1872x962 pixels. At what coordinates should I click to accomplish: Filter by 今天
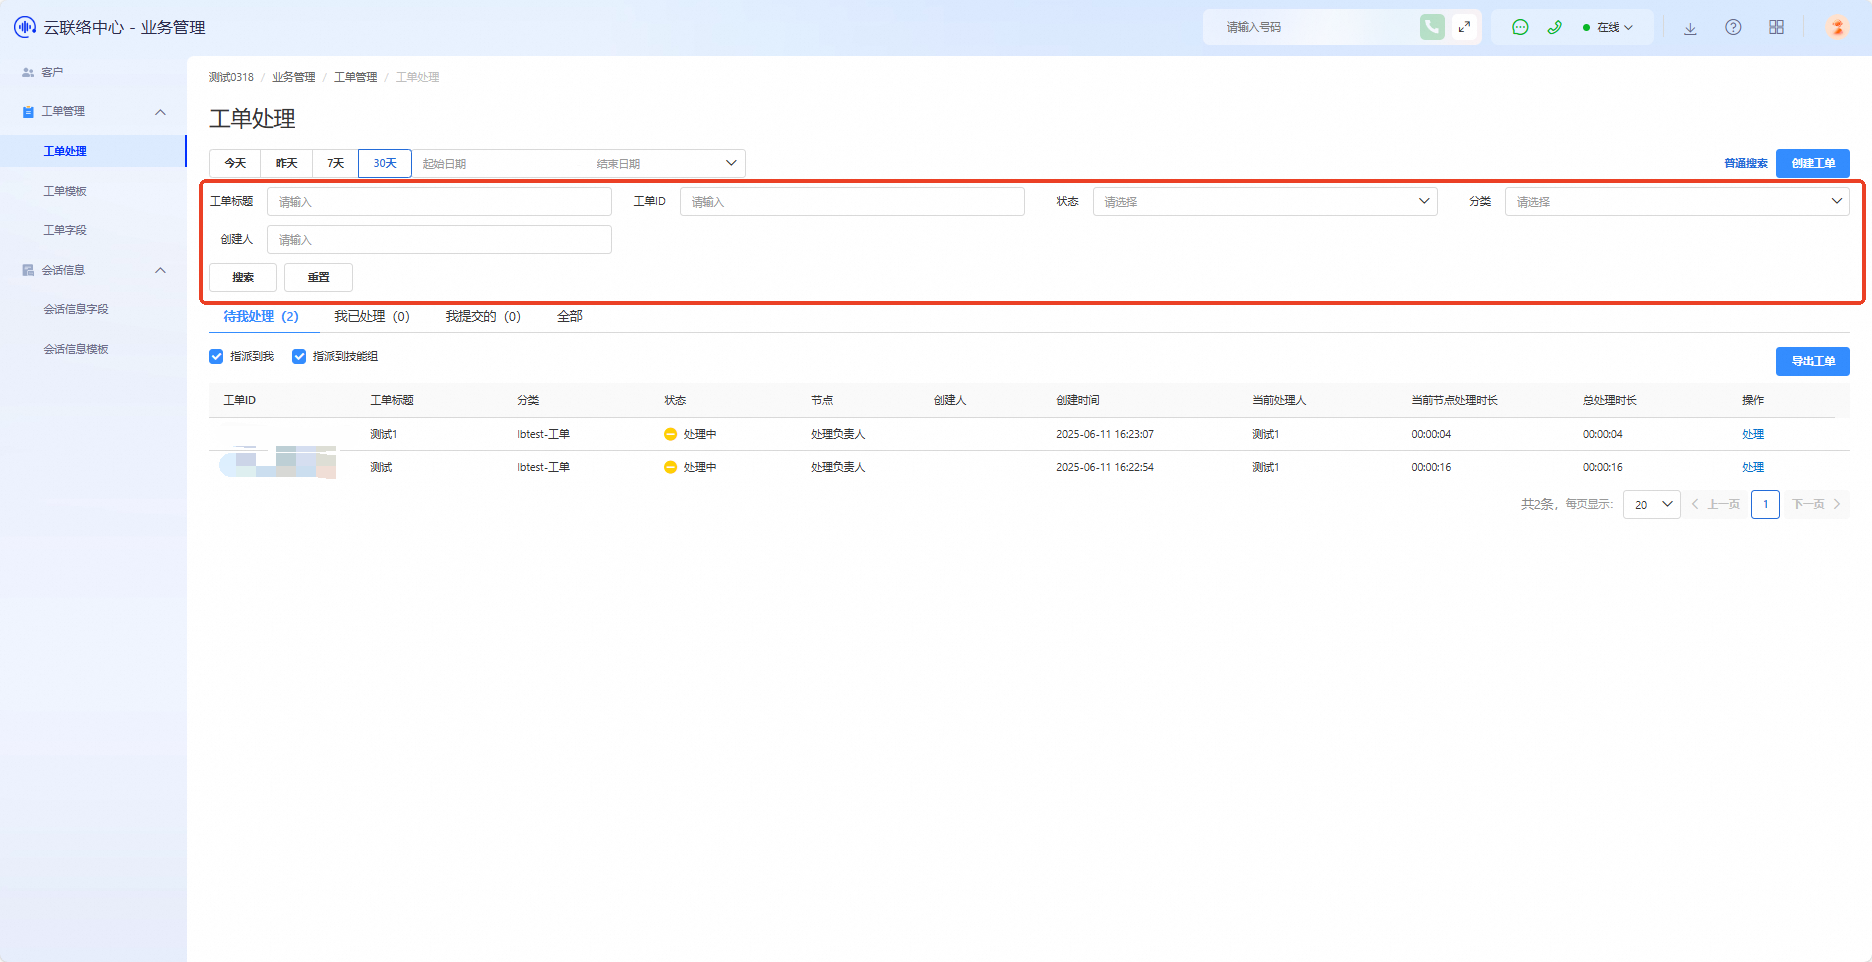coord(235,163)
